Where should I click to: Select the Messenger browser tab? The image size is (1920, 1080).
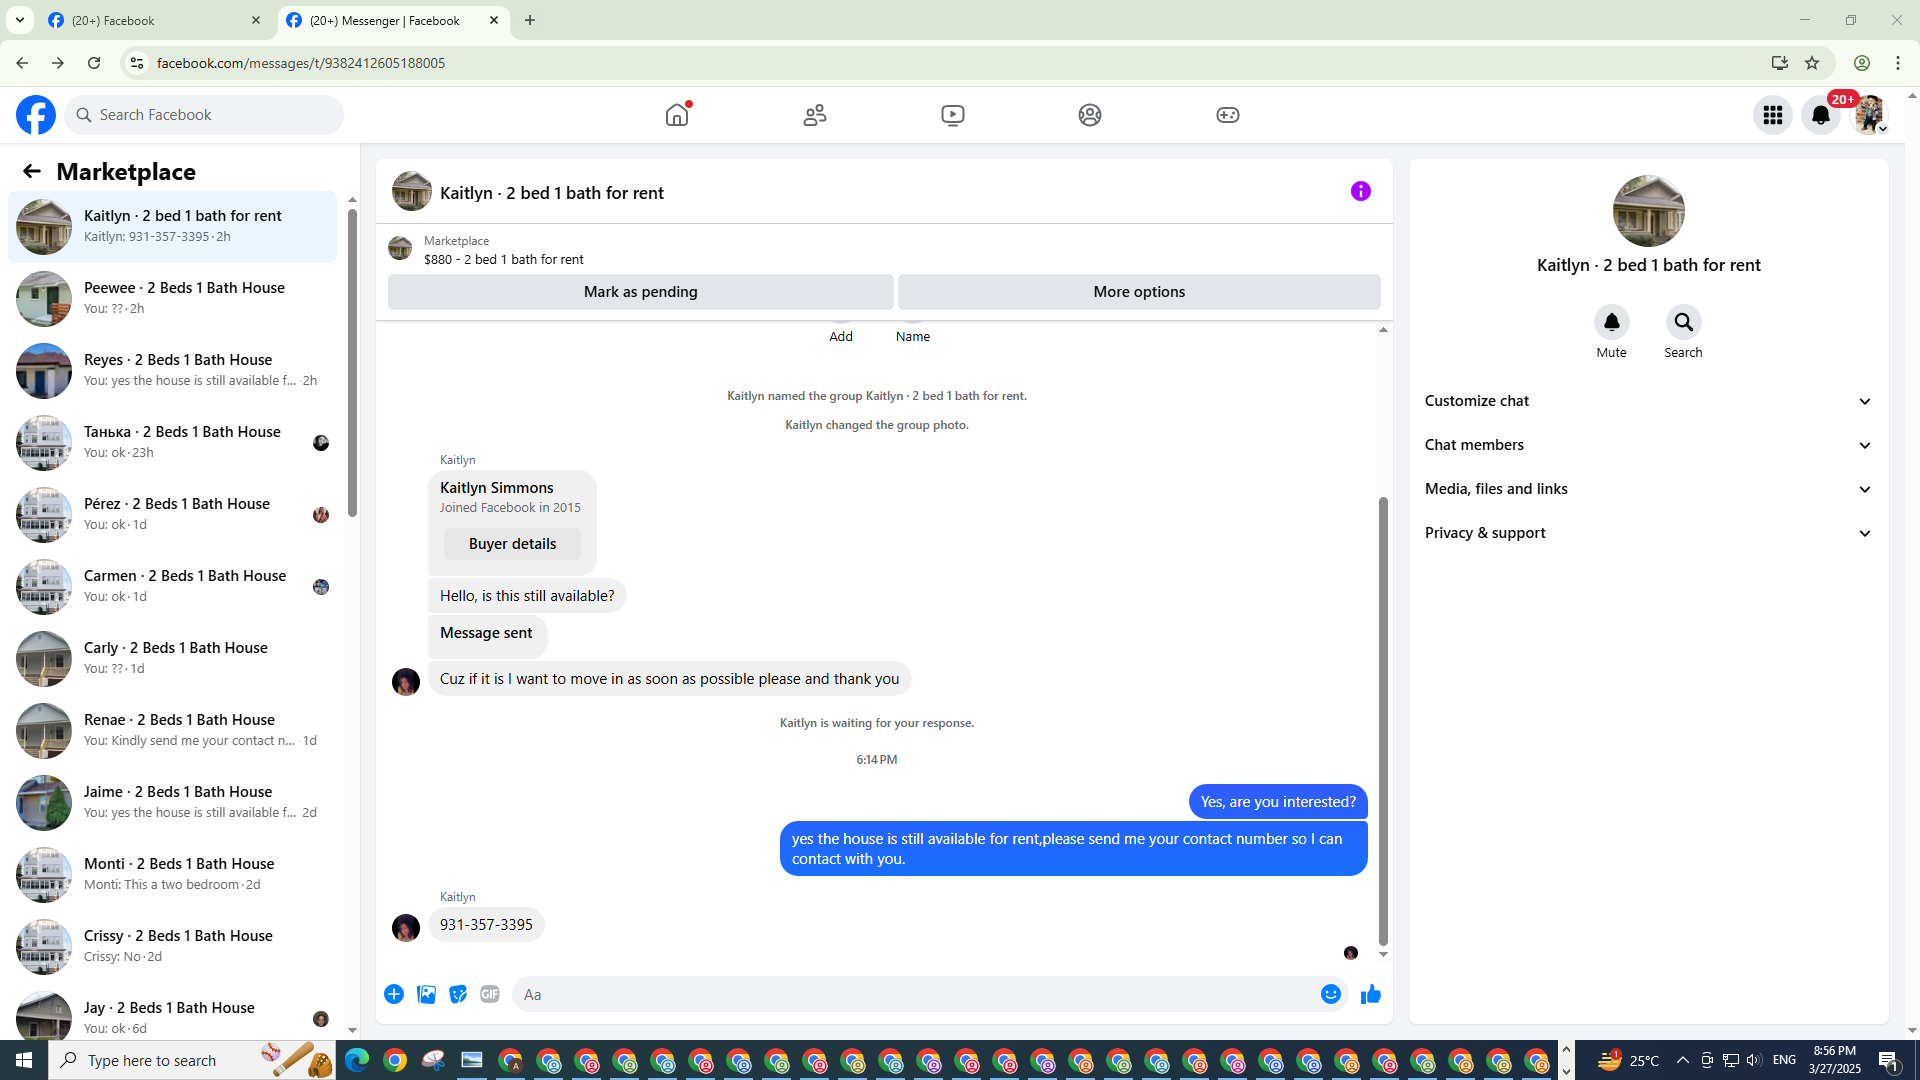tap(393, 20)
